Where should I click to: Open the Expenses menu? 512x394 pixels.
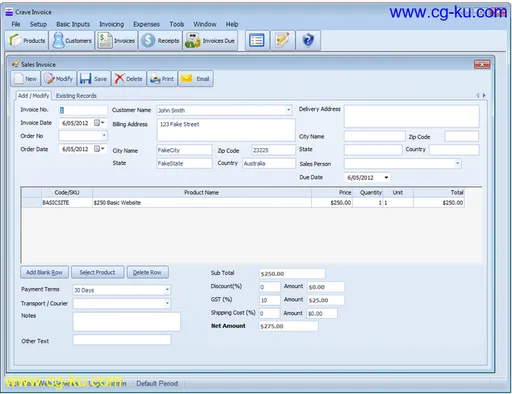(x=146, y=24)
